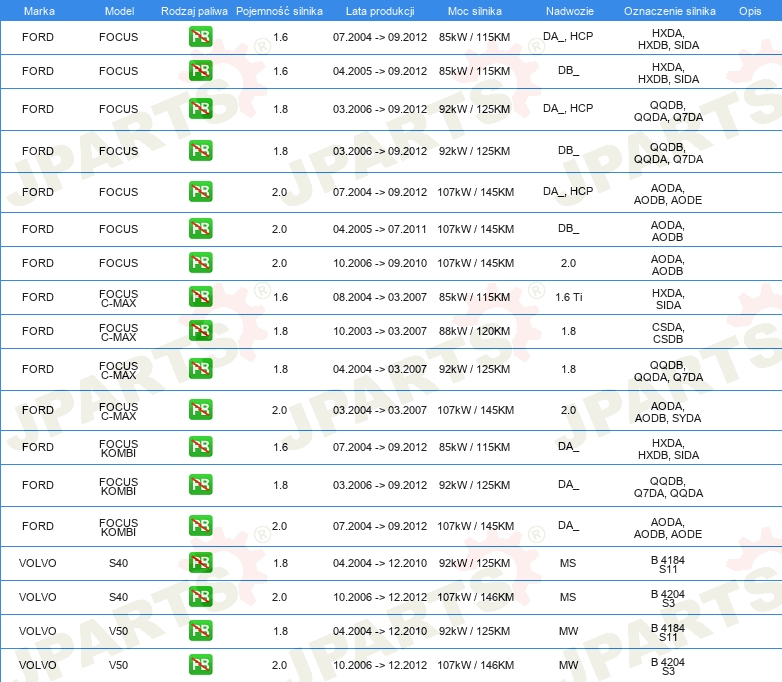This screenshot has height=682, width=782.
Task: Click VOLVO brand cell in V50 1.8 row
Action: [37, 631]
